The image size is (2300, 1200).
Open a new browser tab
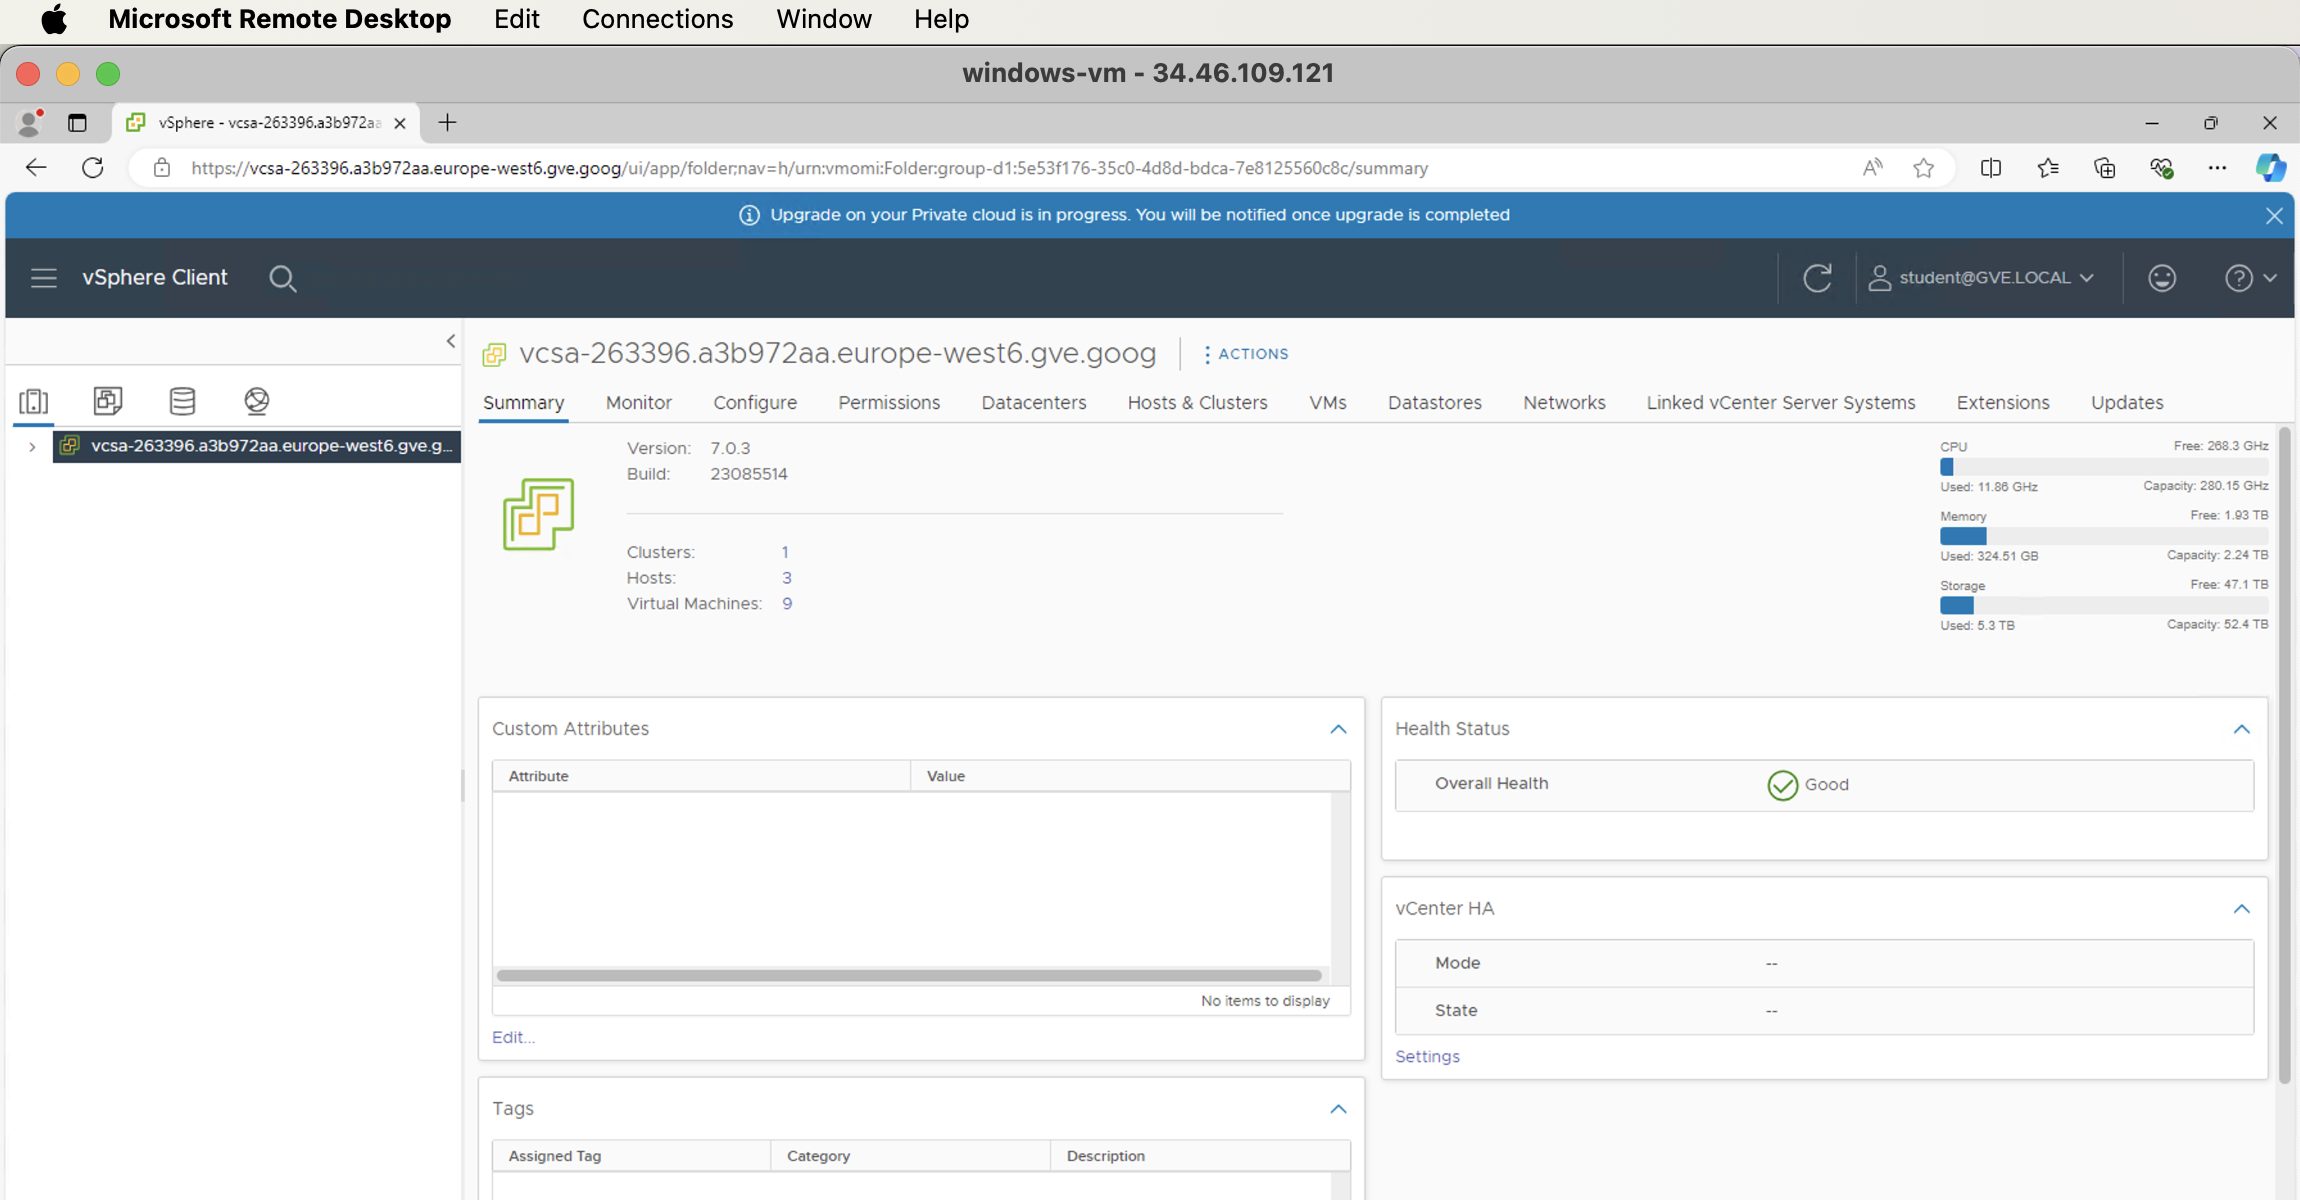click(447, 123)
